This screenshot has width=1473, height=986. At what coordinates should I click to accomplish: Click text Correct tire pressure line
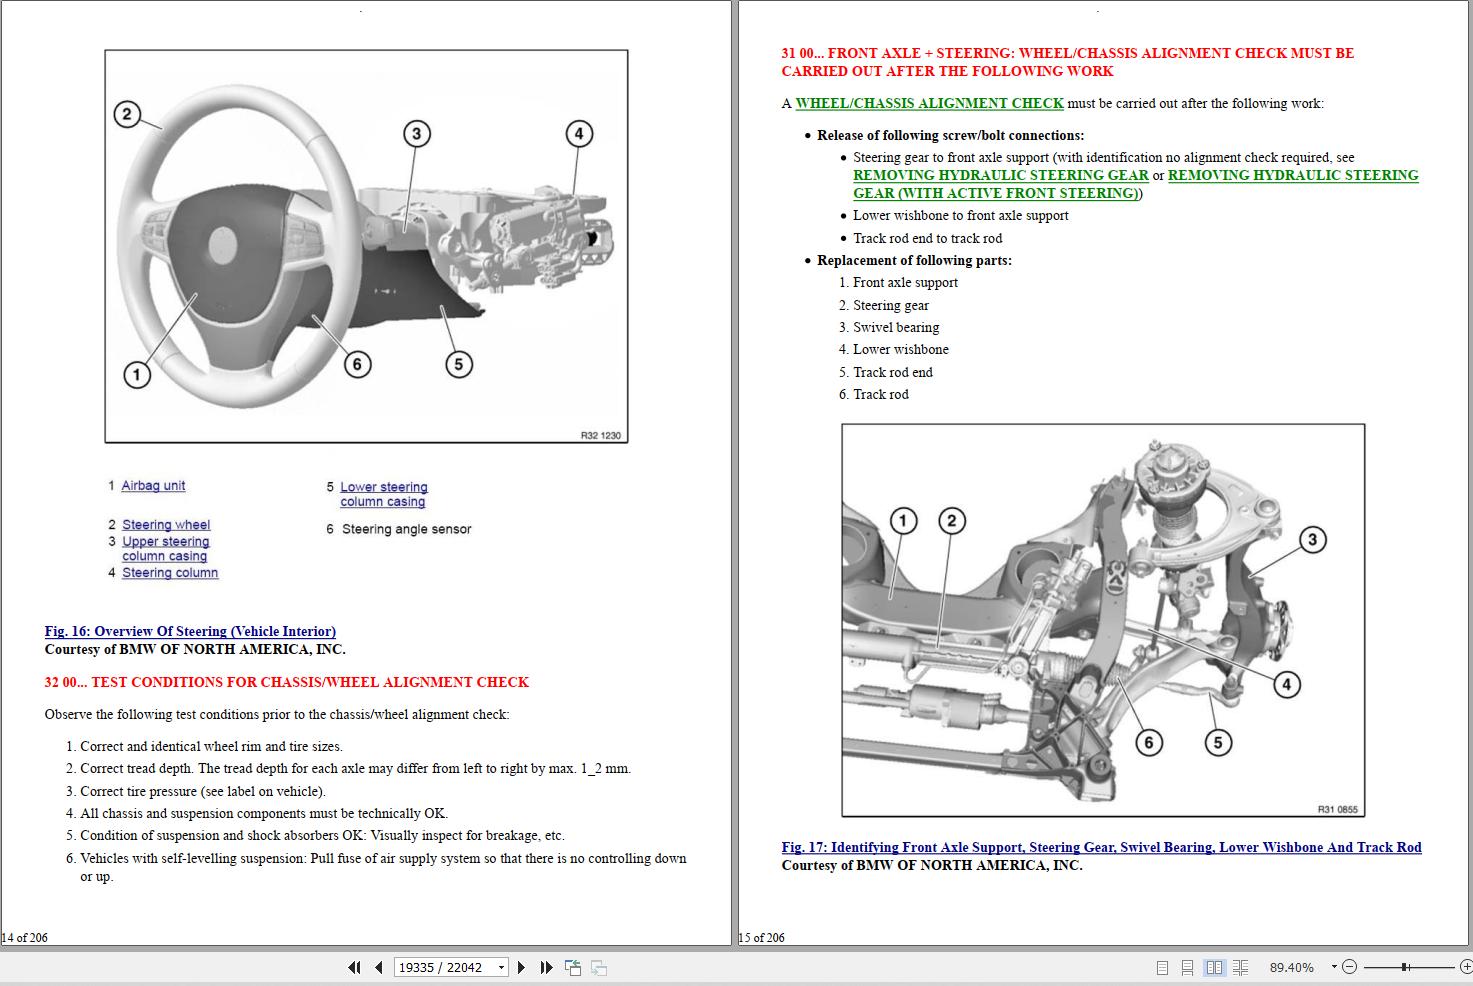(x=203, y=791)
